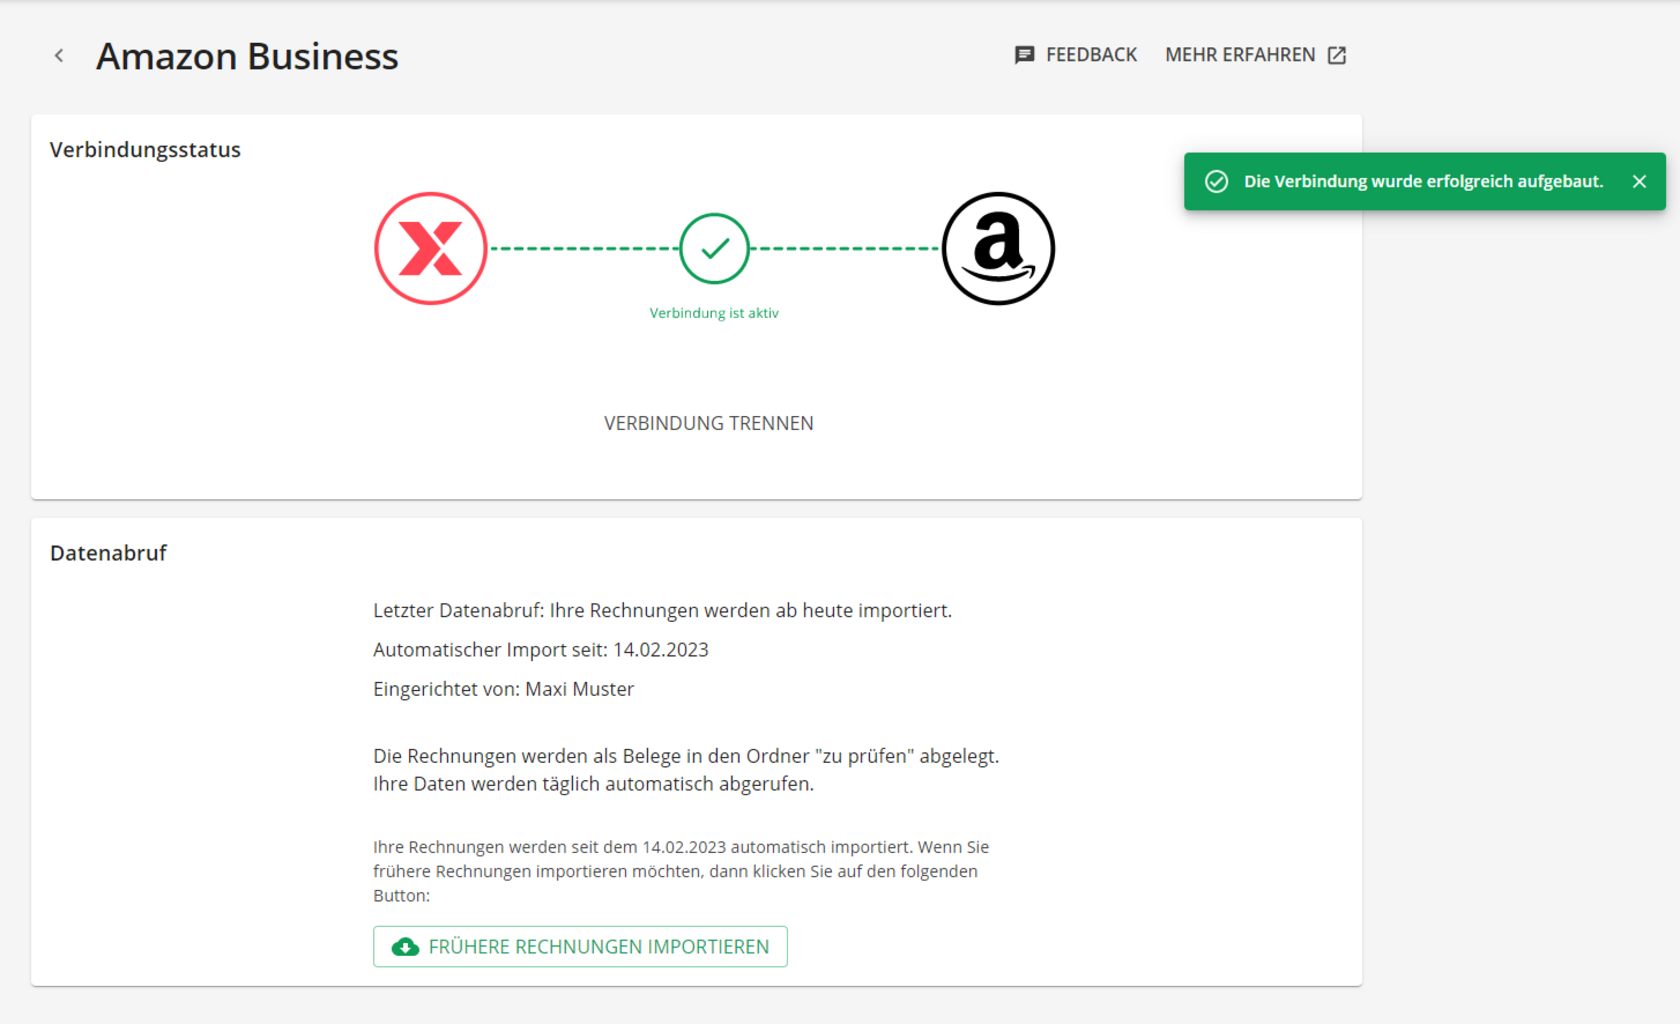The height and width of the screenshot is (1024, 1680).
Task: Click the Amazon logo circle
Action: (998, 248)
